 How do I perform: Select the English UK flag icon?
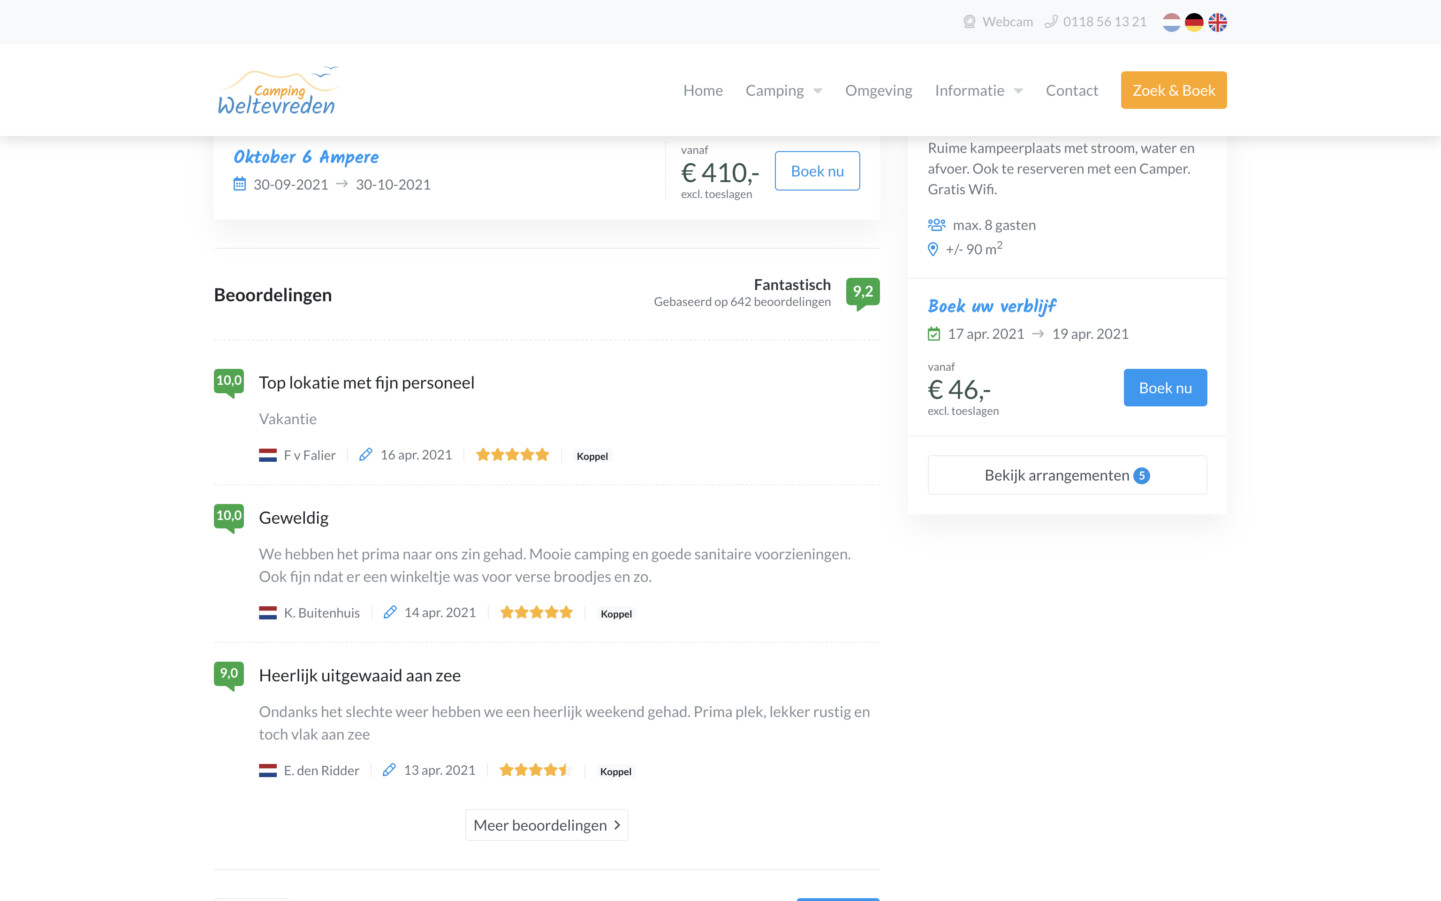pos(1217,22)
